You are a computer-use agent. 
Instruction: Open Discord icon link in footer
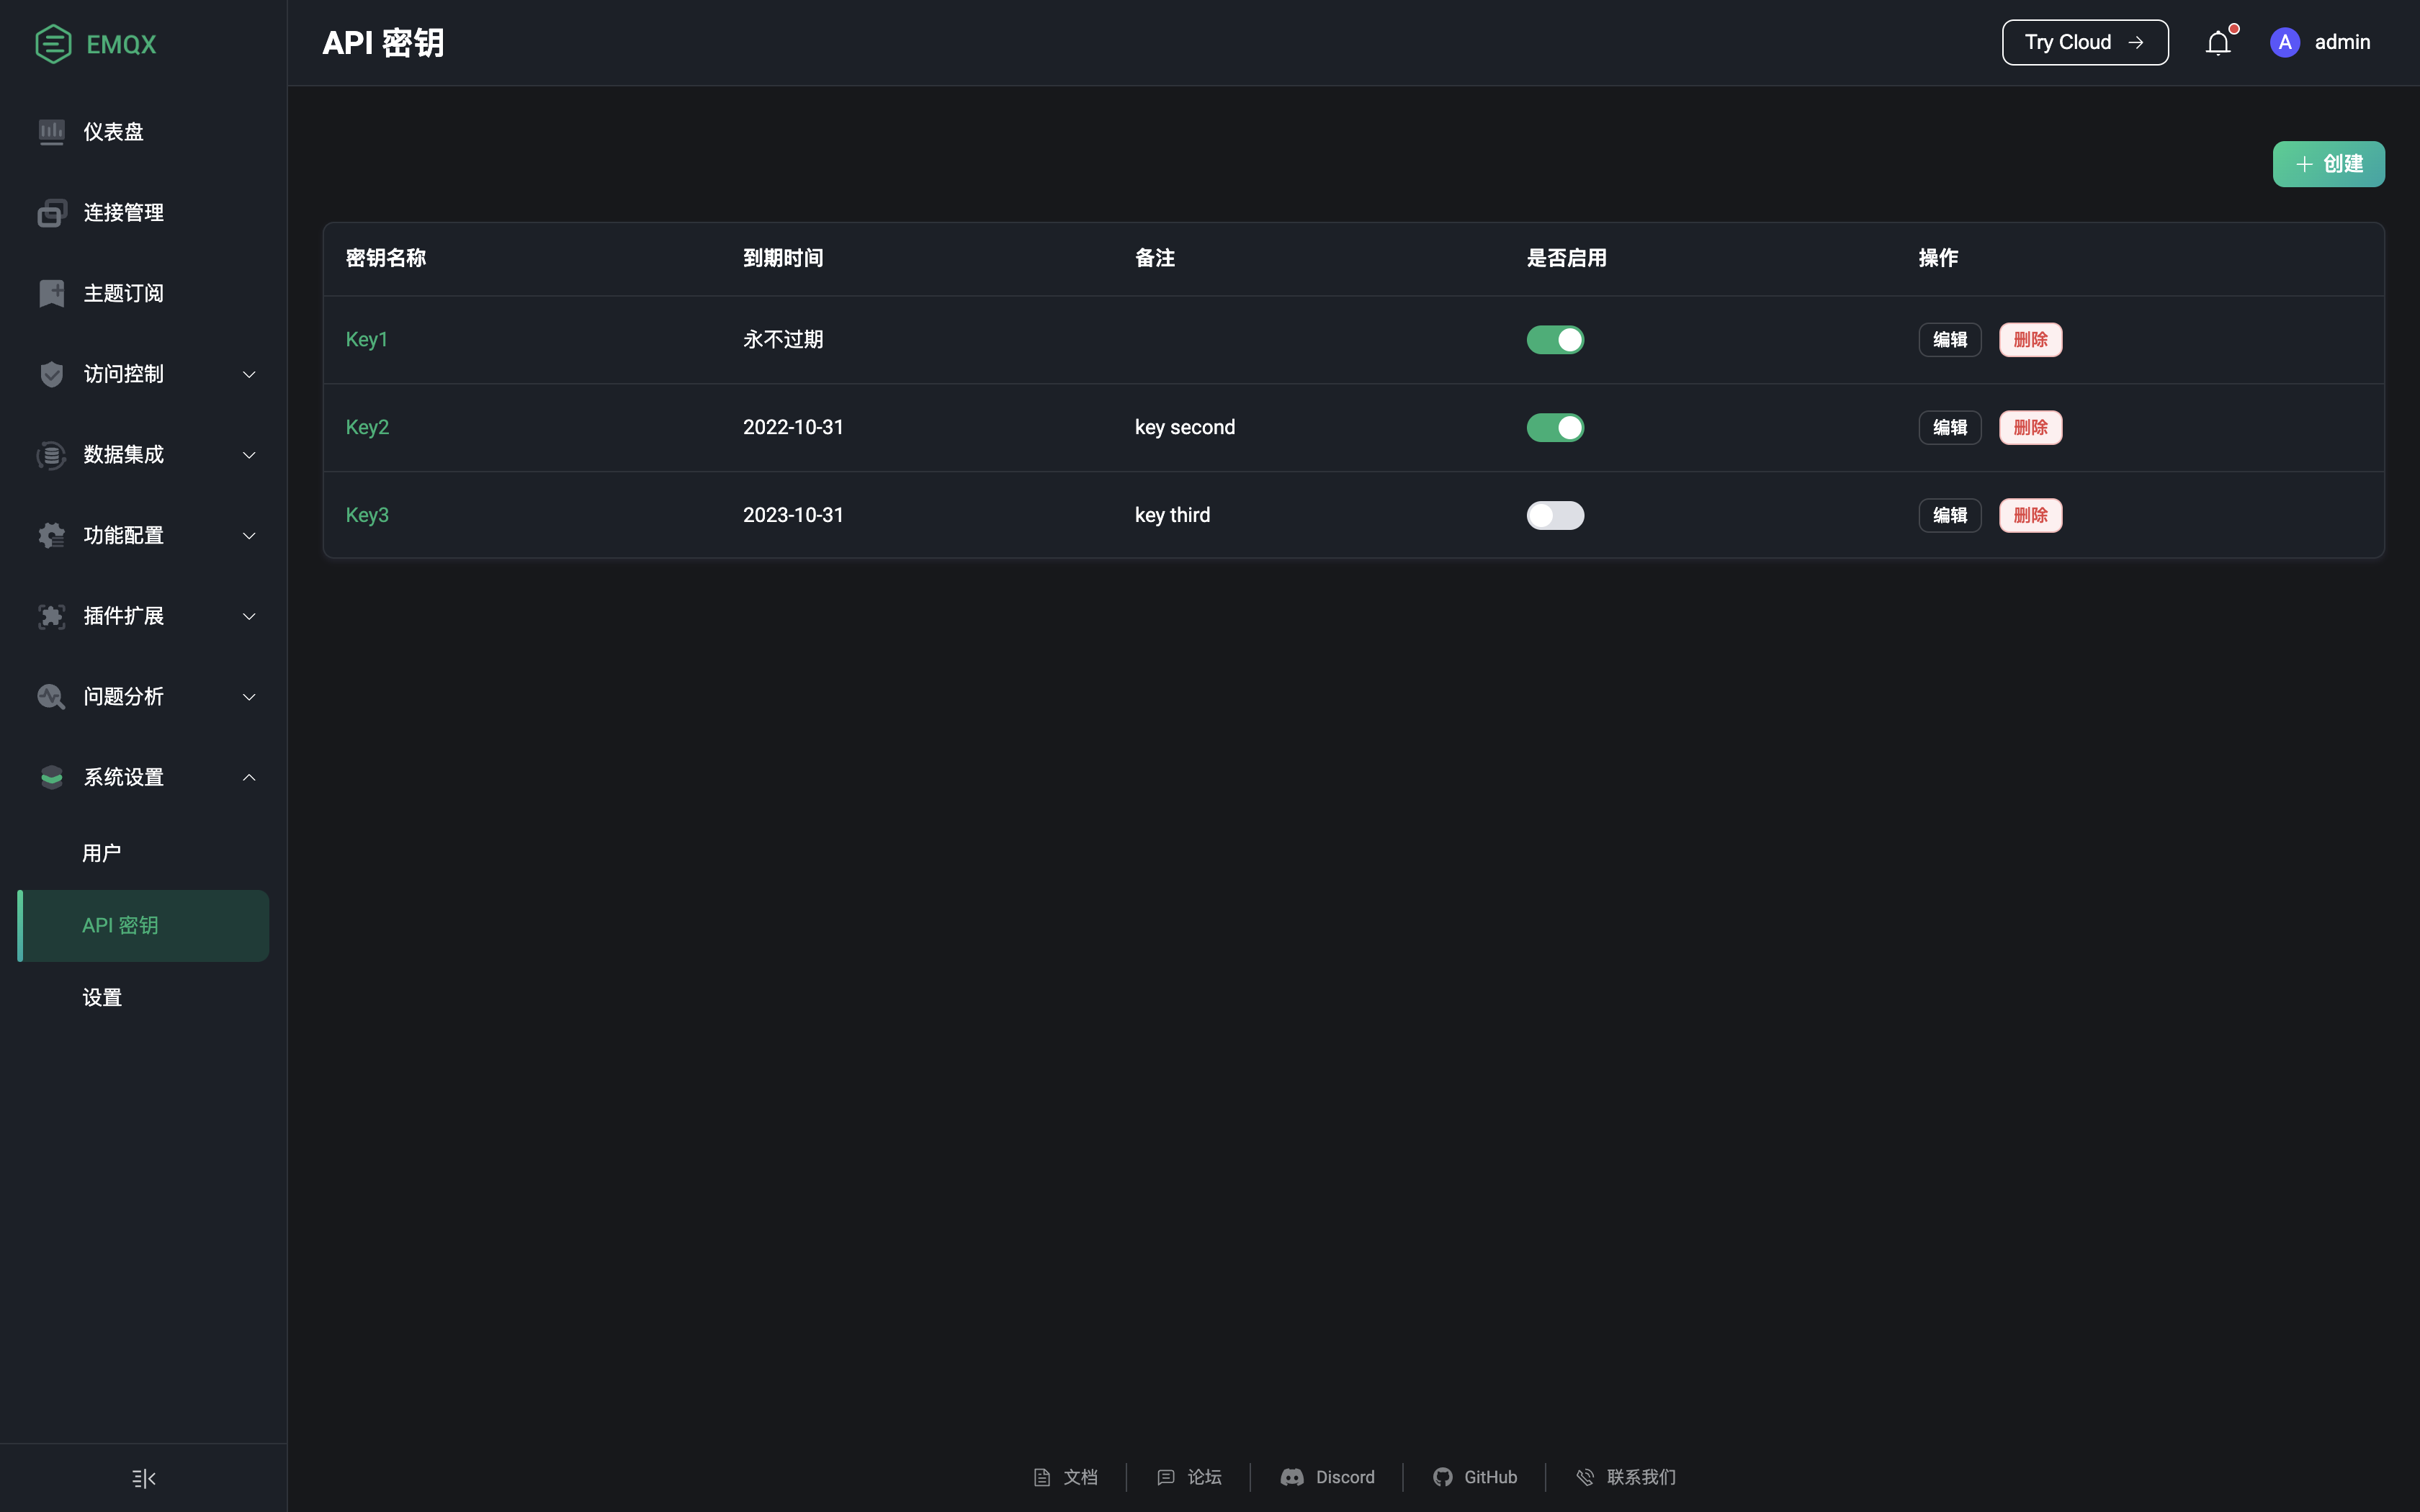[x=1292, y=1477]
